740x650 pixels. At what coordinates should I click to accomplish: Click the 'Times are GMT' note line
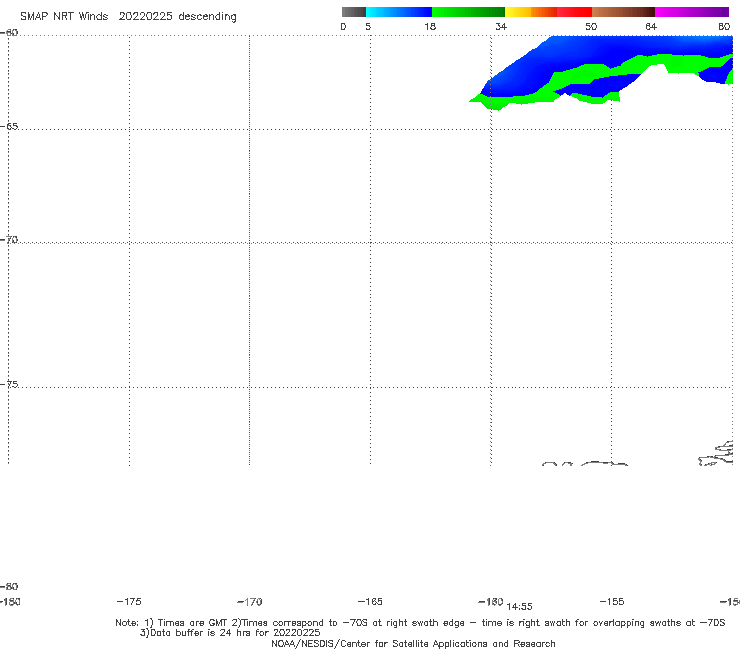(x=420, y=623)
